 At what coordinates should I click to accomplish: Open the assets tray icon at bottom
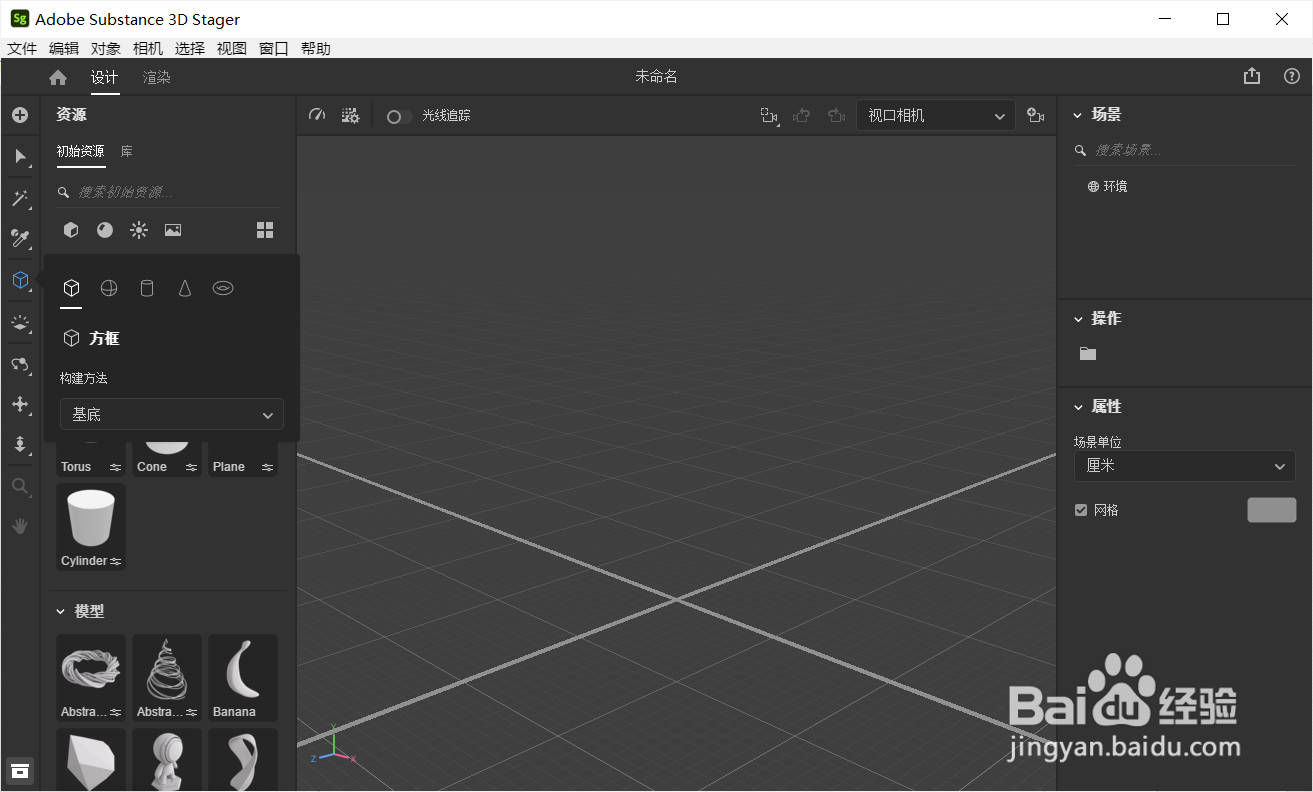(x=20, y=770)
